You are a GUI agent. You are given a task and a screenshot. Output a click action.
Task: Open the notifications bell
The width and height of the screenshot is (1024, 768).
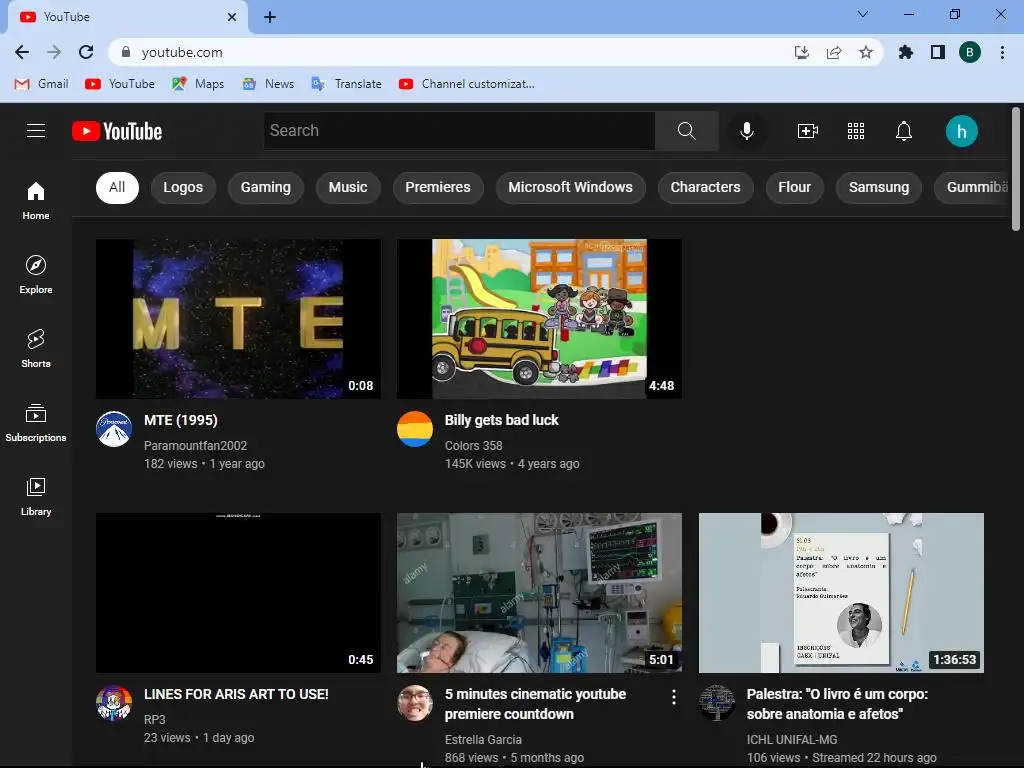click(x=903, y=131)
